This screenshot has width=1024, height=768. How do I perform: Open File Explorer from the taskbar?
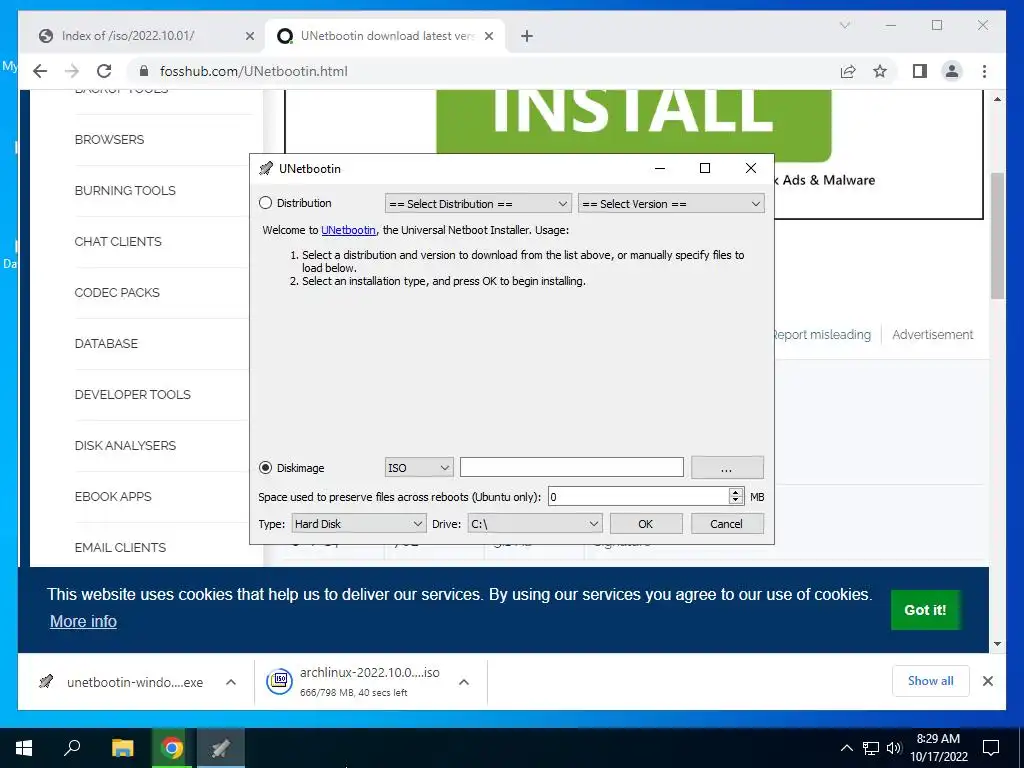pyautogui.click(x=122, y=748)
